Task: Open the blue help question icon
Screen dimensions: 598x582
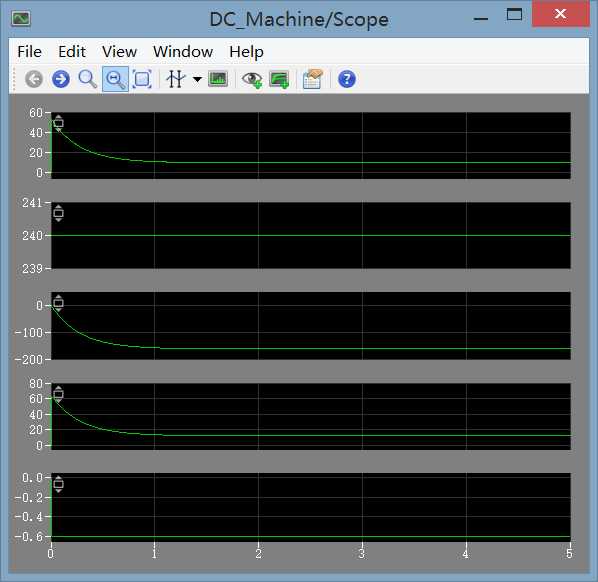Action: pos(347,79)
